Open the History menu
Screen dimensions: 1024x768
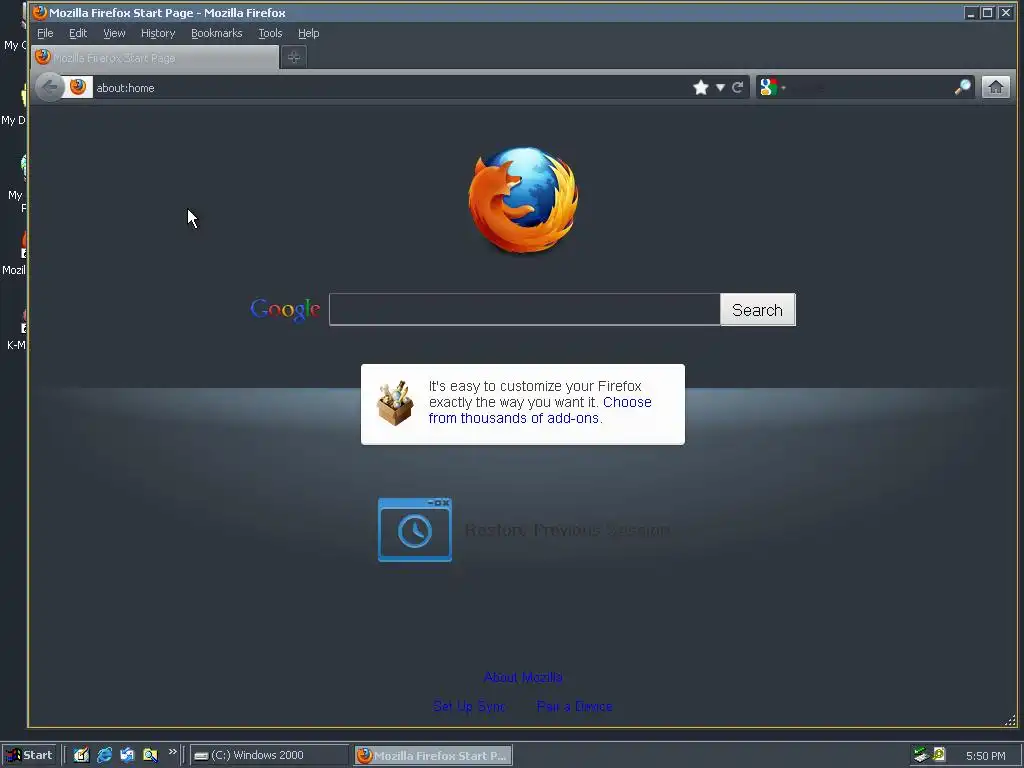point(158,33)
